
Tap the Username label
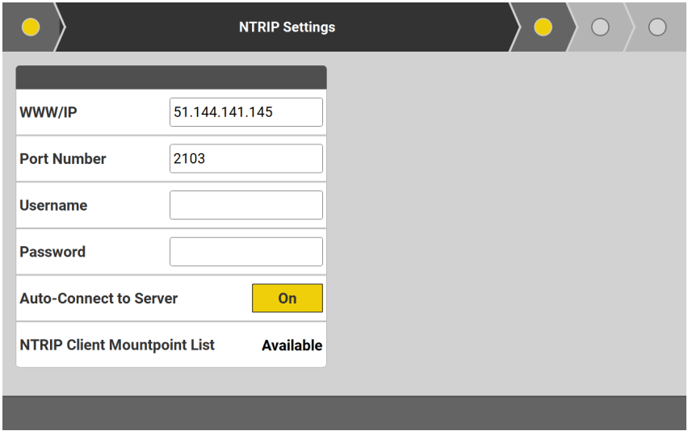tap(53, 205)
